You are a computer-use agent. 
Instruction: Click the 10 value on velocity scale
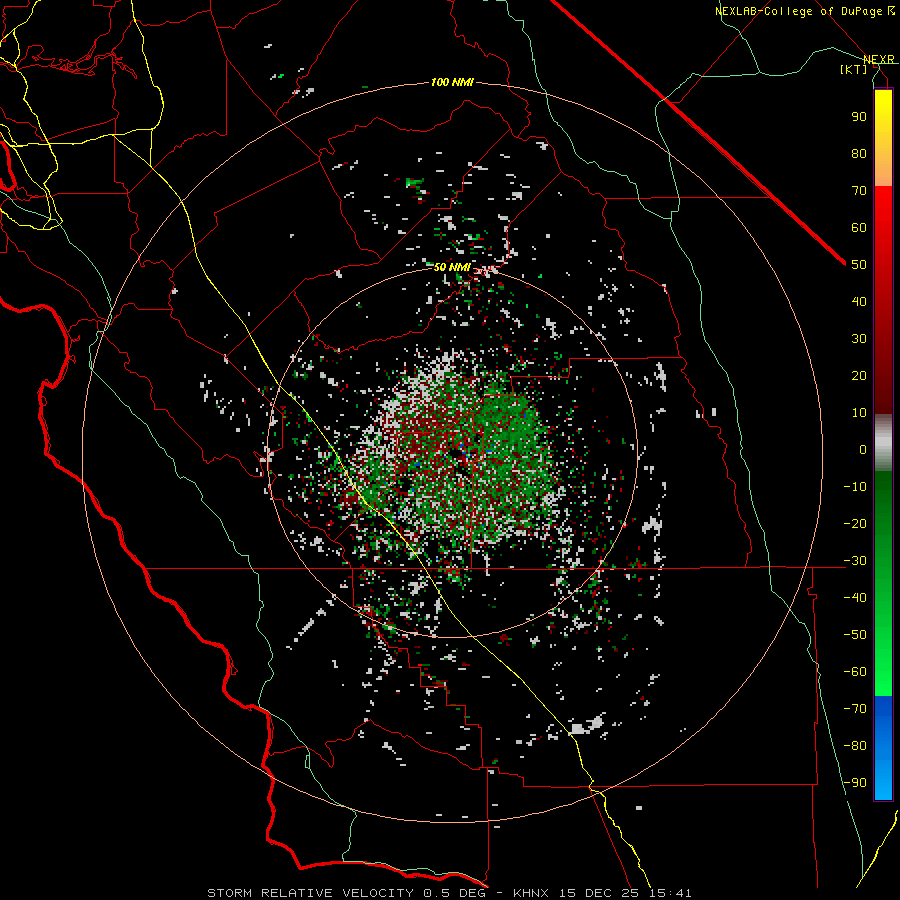(x=859, y=413)
